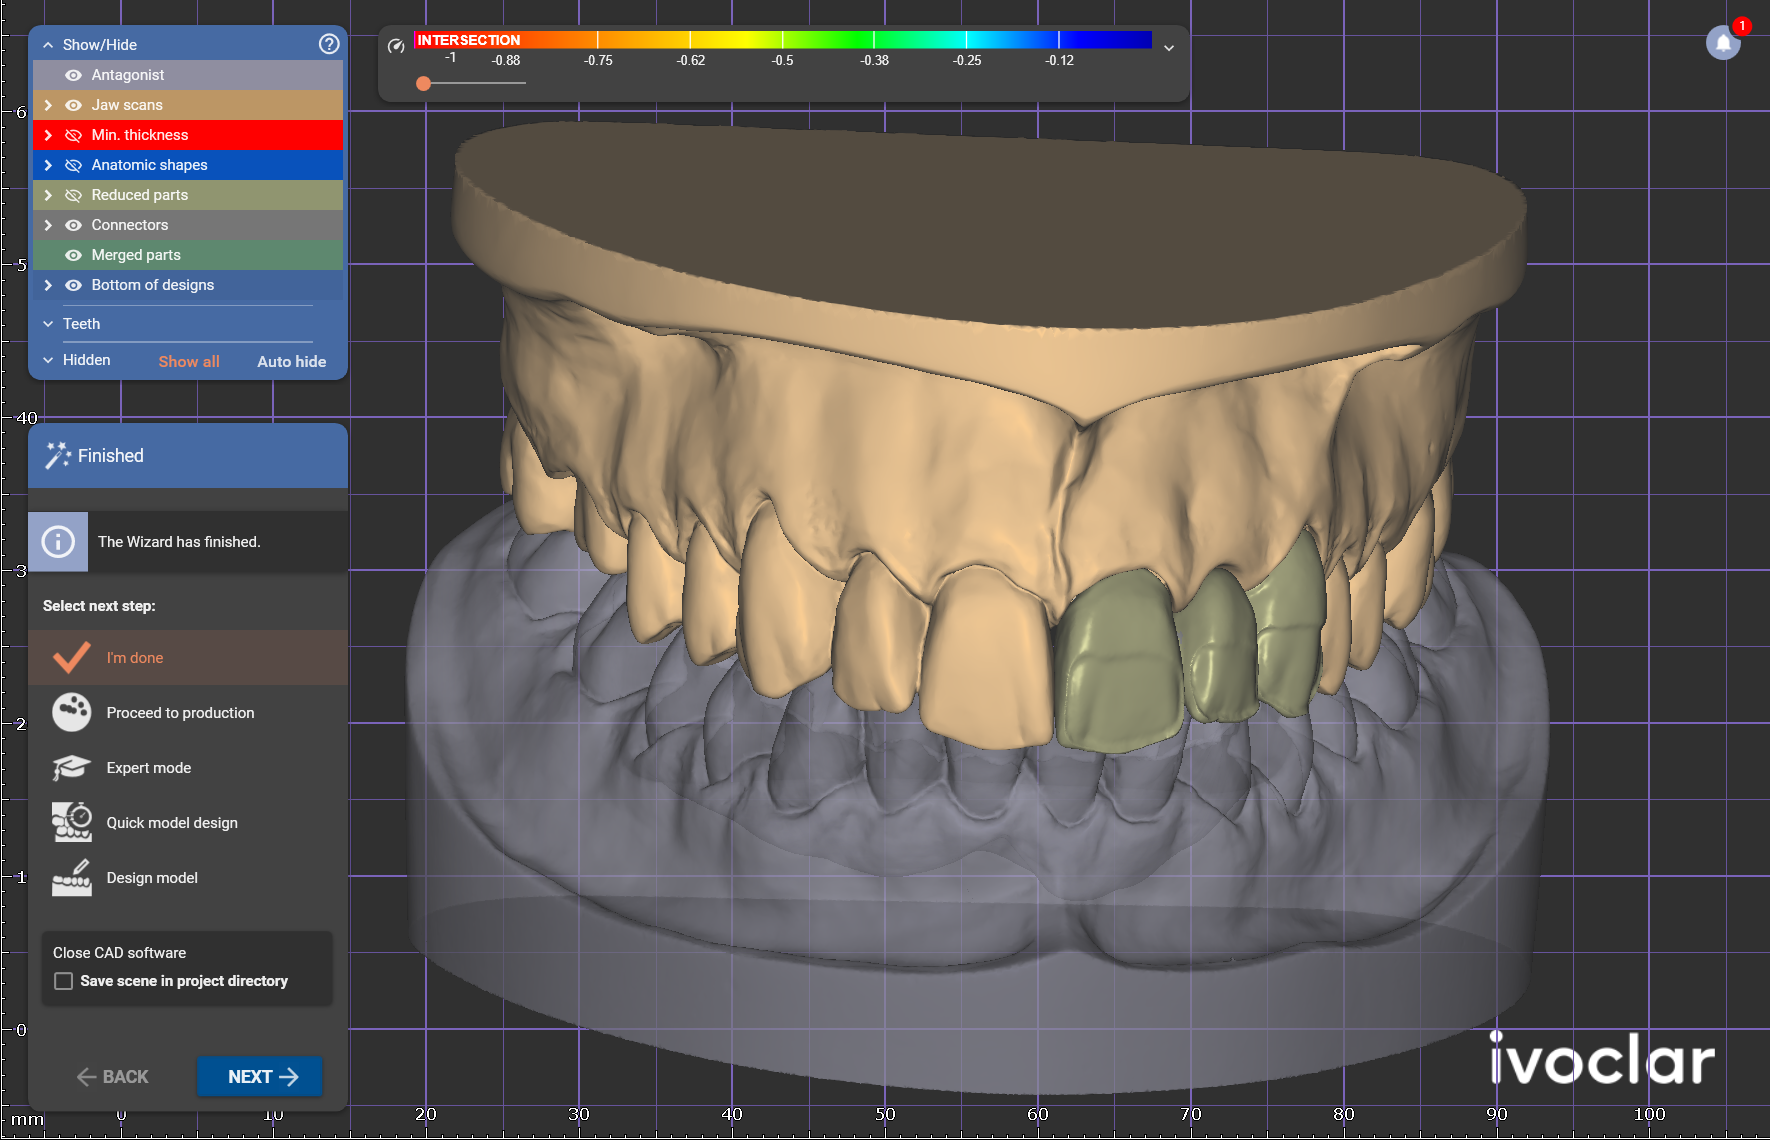Expand the Teeth section
The image size is (1770, 1140).
[x=48, y=324]
